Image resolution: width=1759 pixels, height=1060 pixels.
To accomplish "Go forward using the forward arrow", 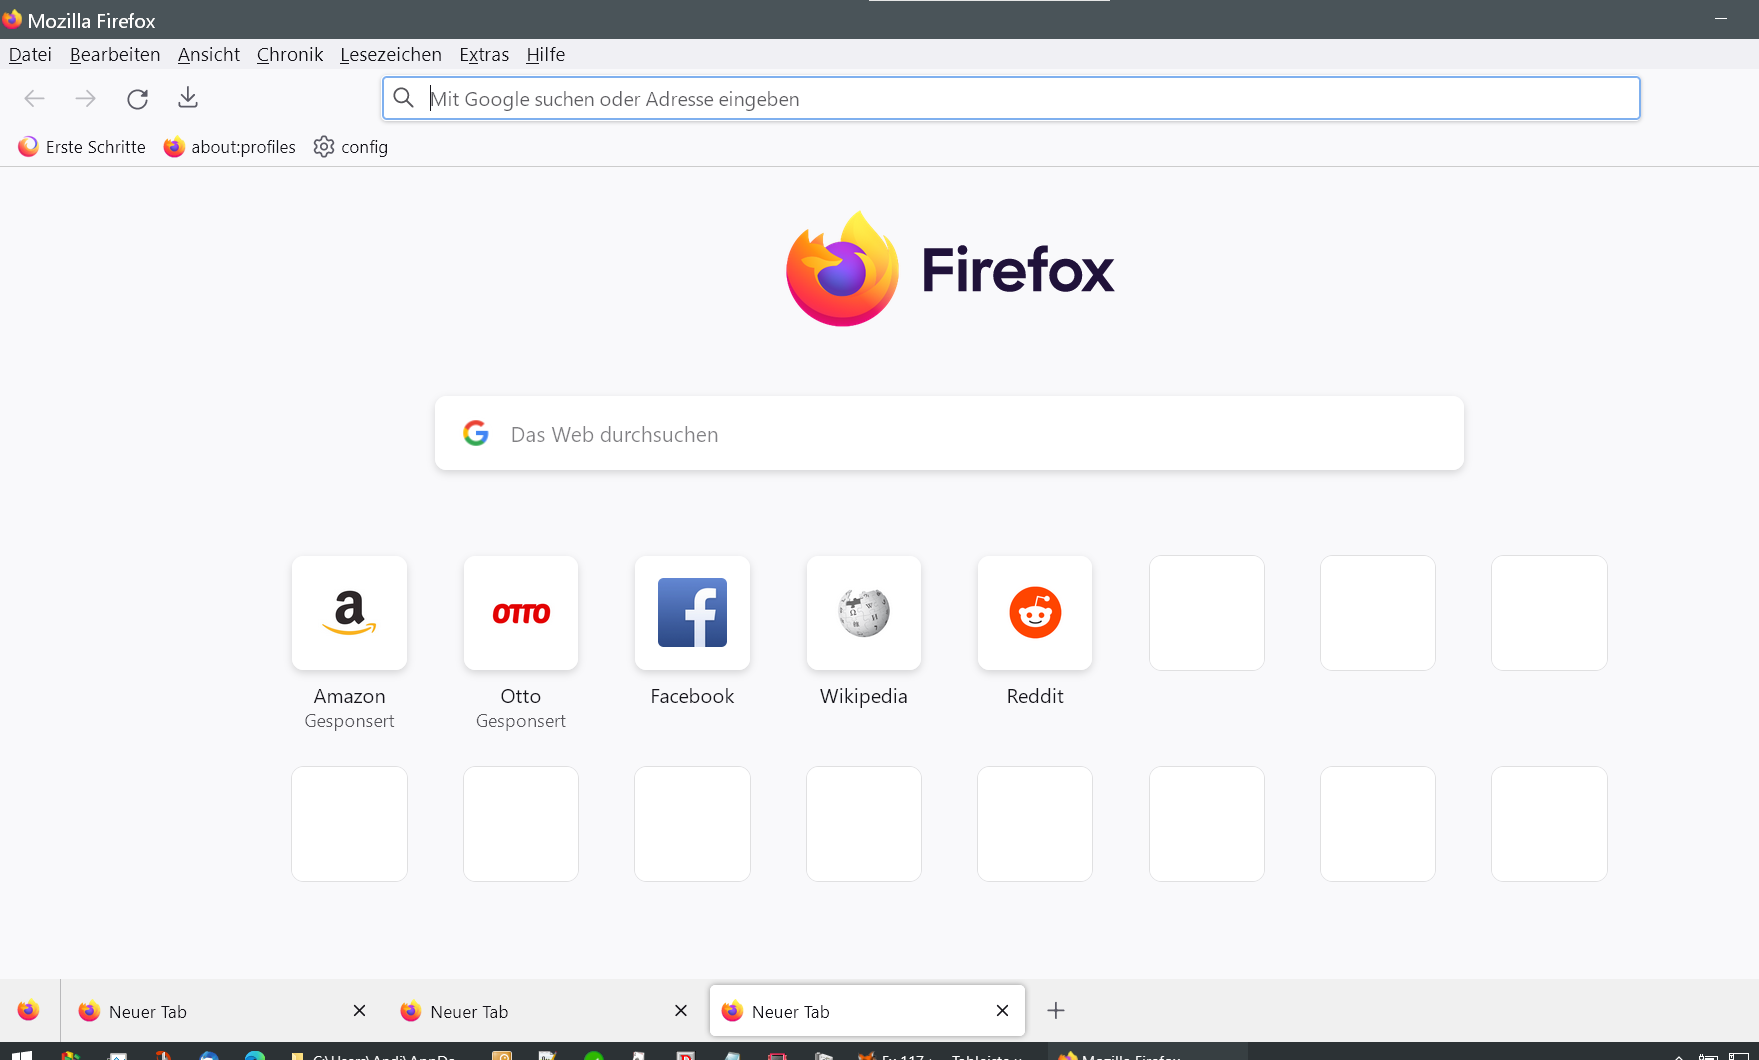I will click(86, 98).
